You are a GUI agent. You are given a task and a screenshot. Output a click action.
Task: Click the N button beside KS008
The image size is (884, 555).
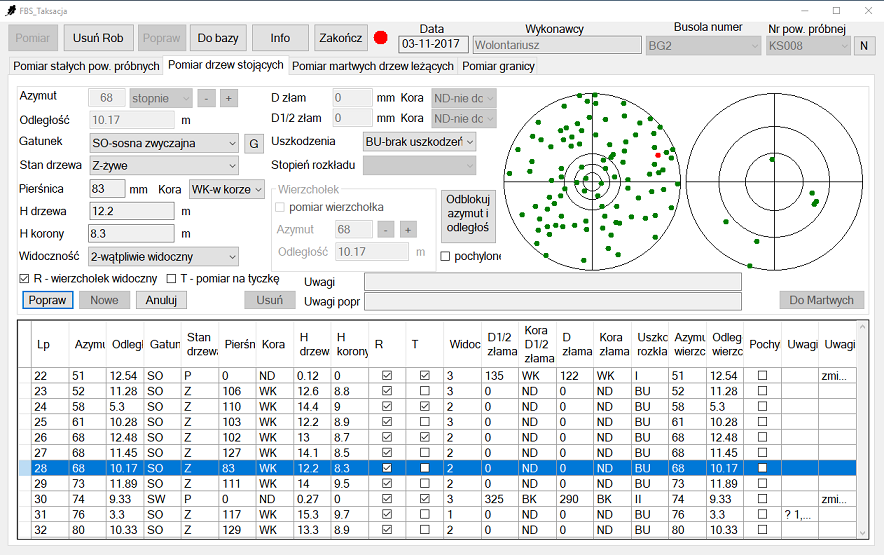pyautogui.click(x=865, y=46)
